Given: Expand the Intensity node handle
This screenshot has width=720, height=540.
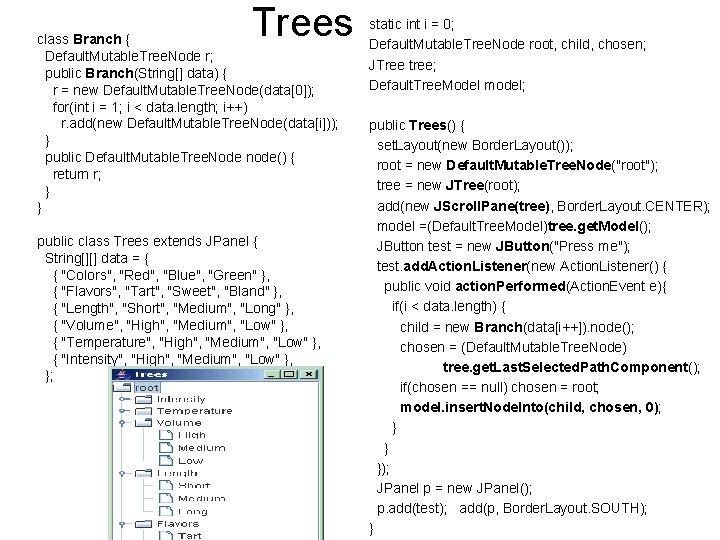Looking at the screenshot, I should pos(122,399).
